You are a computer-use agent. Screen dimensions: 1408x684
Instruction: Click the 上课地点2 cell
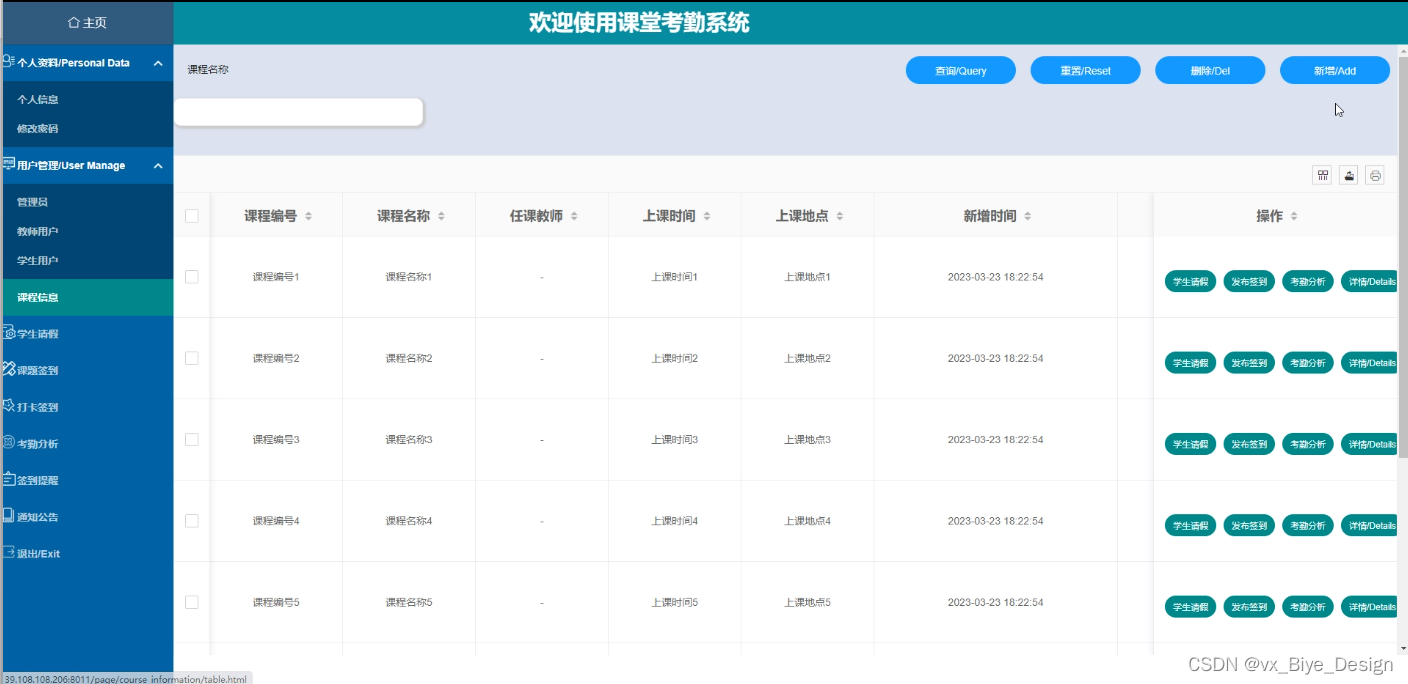tap(807, 358)
